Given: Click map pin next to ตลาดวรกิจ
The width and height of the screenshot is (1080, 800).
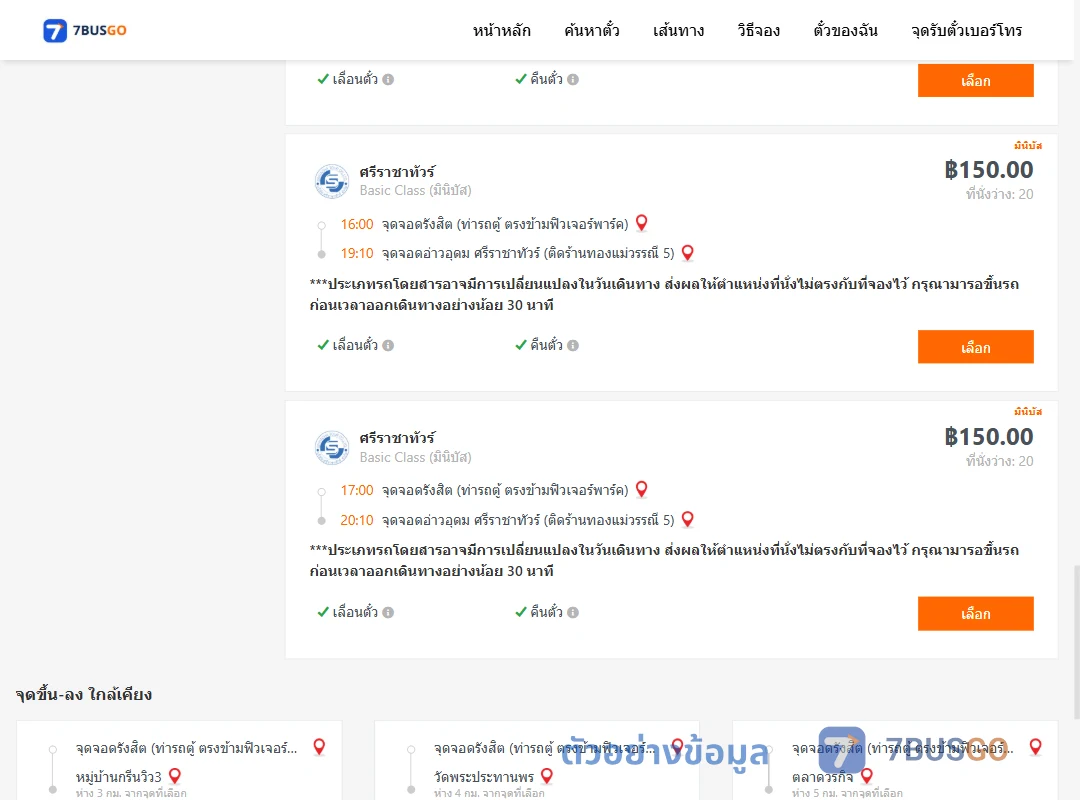Looking at the screenshot, I should pyautogui.click(x=866, y=776).
